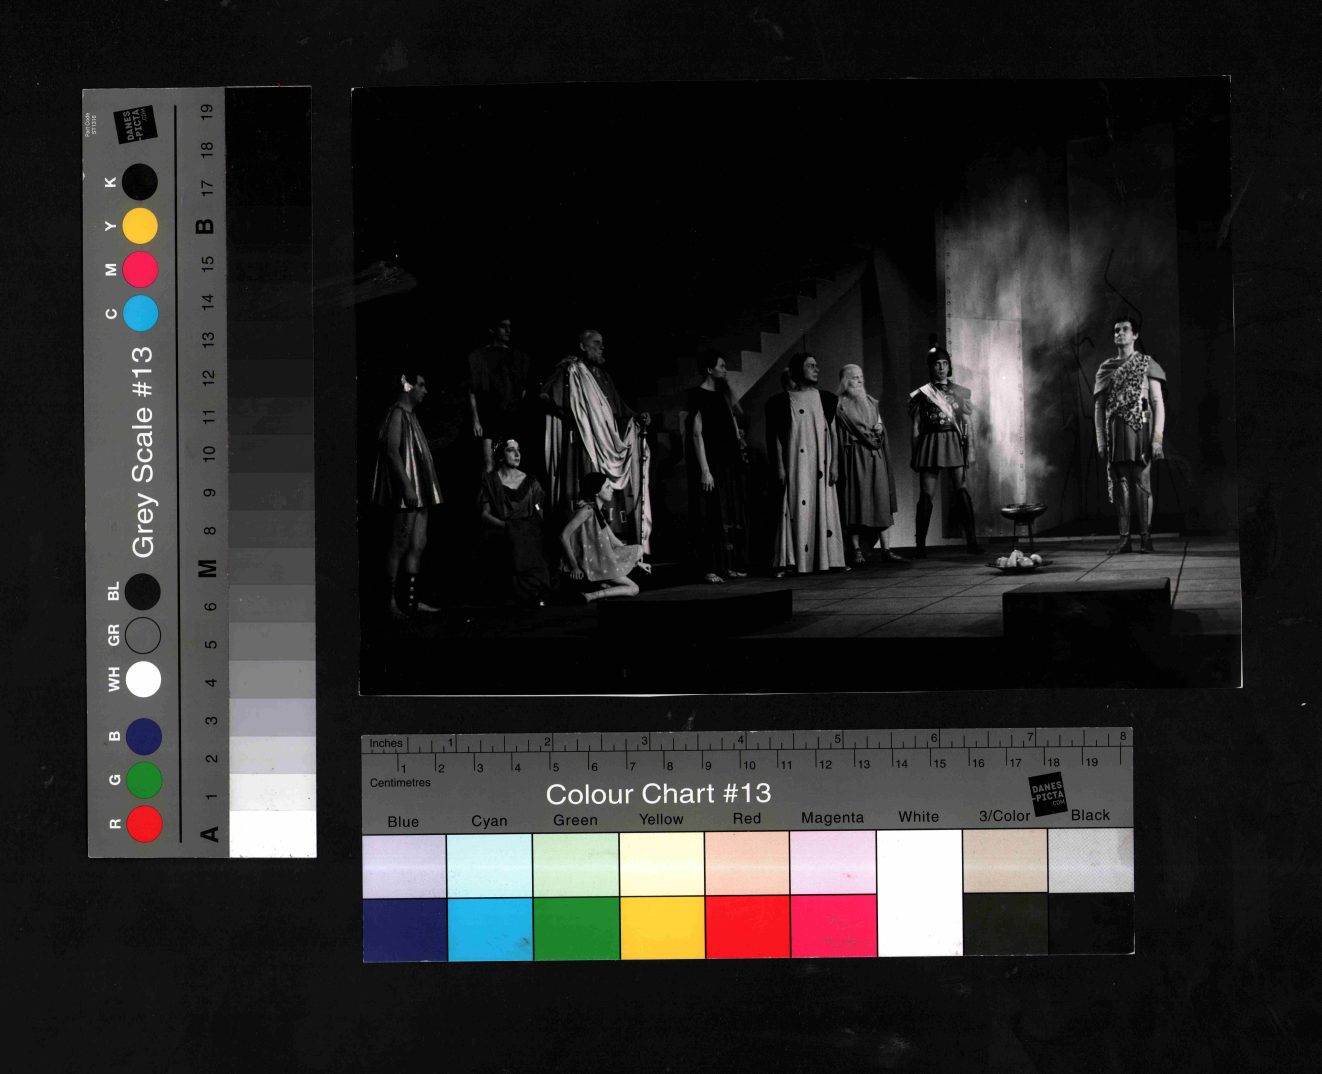Click the "Colour Chart #13" title text
The height and width of the screenshot is (1074, 1322).
pos(658,794)
